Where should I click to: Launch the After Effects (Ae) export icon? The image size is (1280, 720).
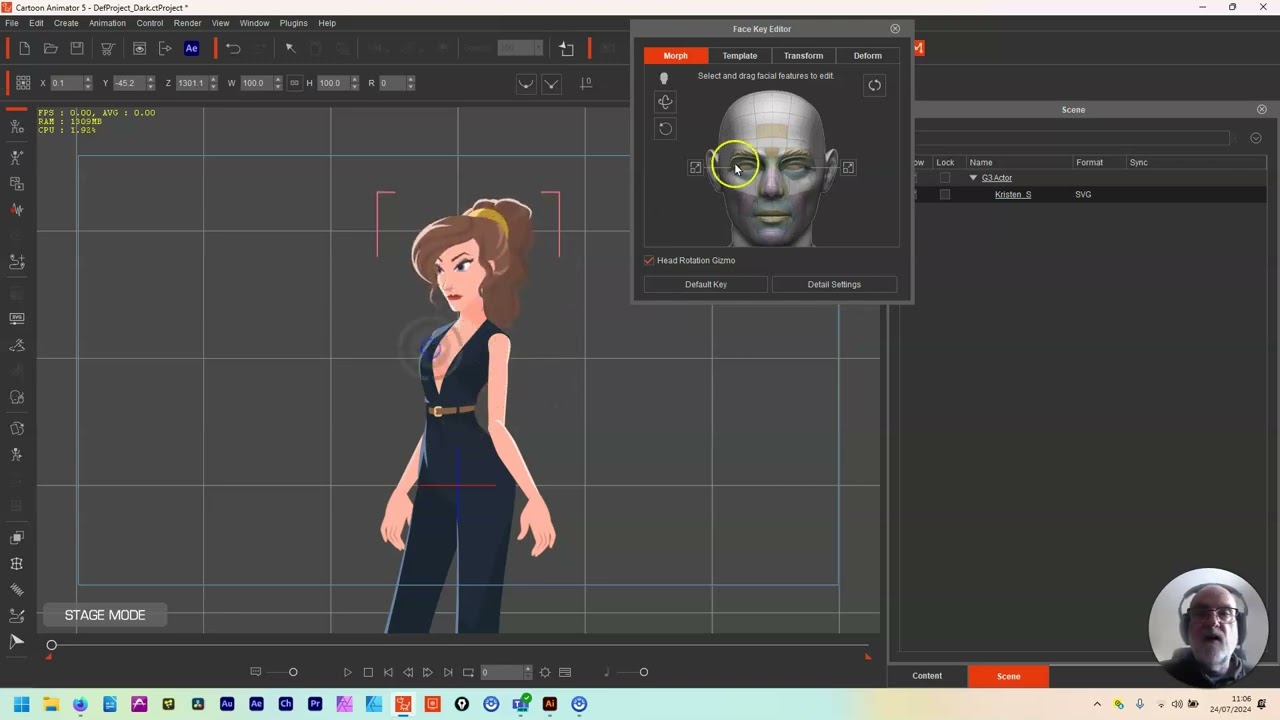pos(192,48)
